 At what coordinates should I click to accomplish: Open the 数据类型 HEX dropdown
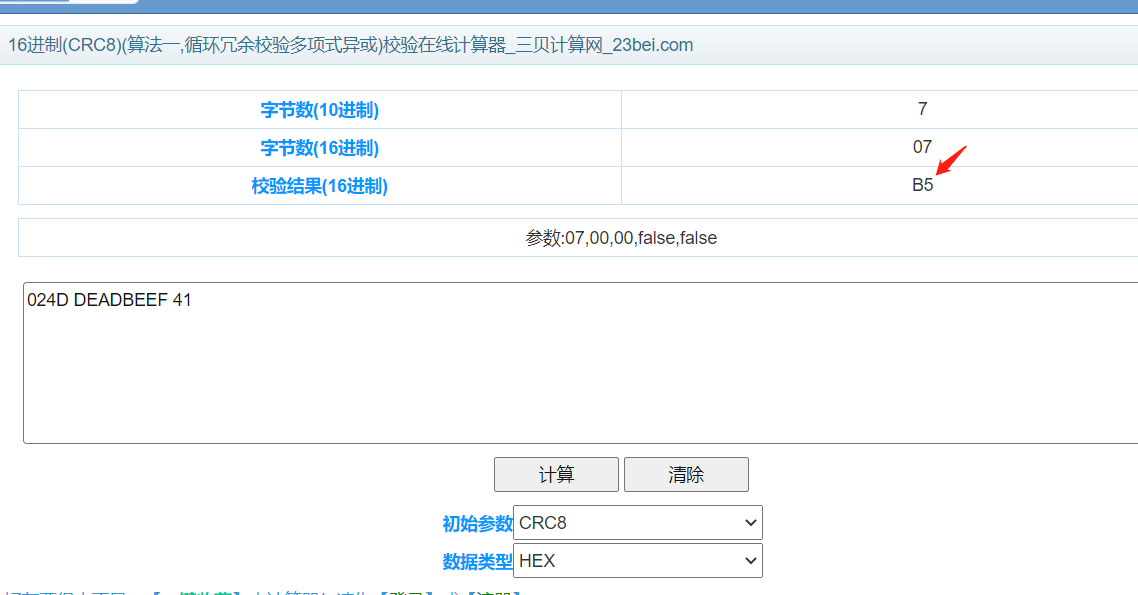pyautogui.click(x=637, y=561)
